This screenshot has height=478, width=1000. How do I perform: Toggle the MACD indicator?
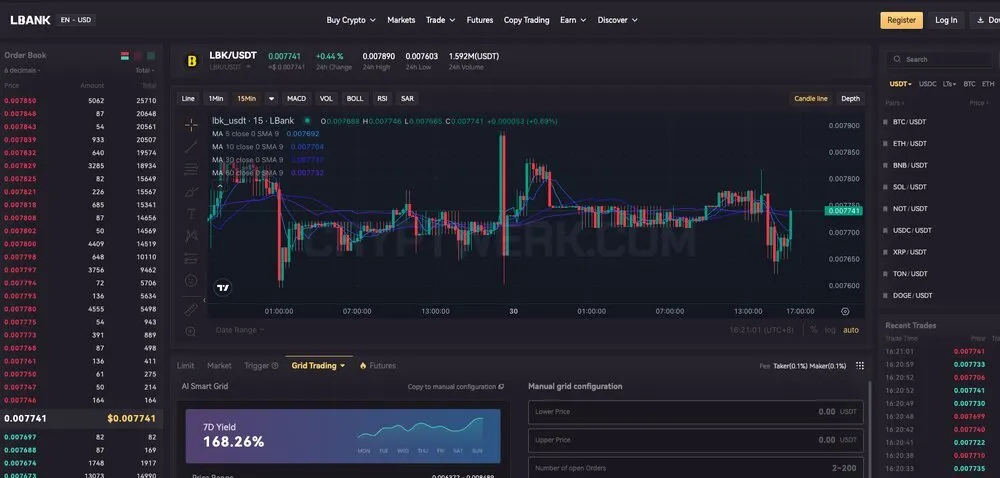(297, 99)
